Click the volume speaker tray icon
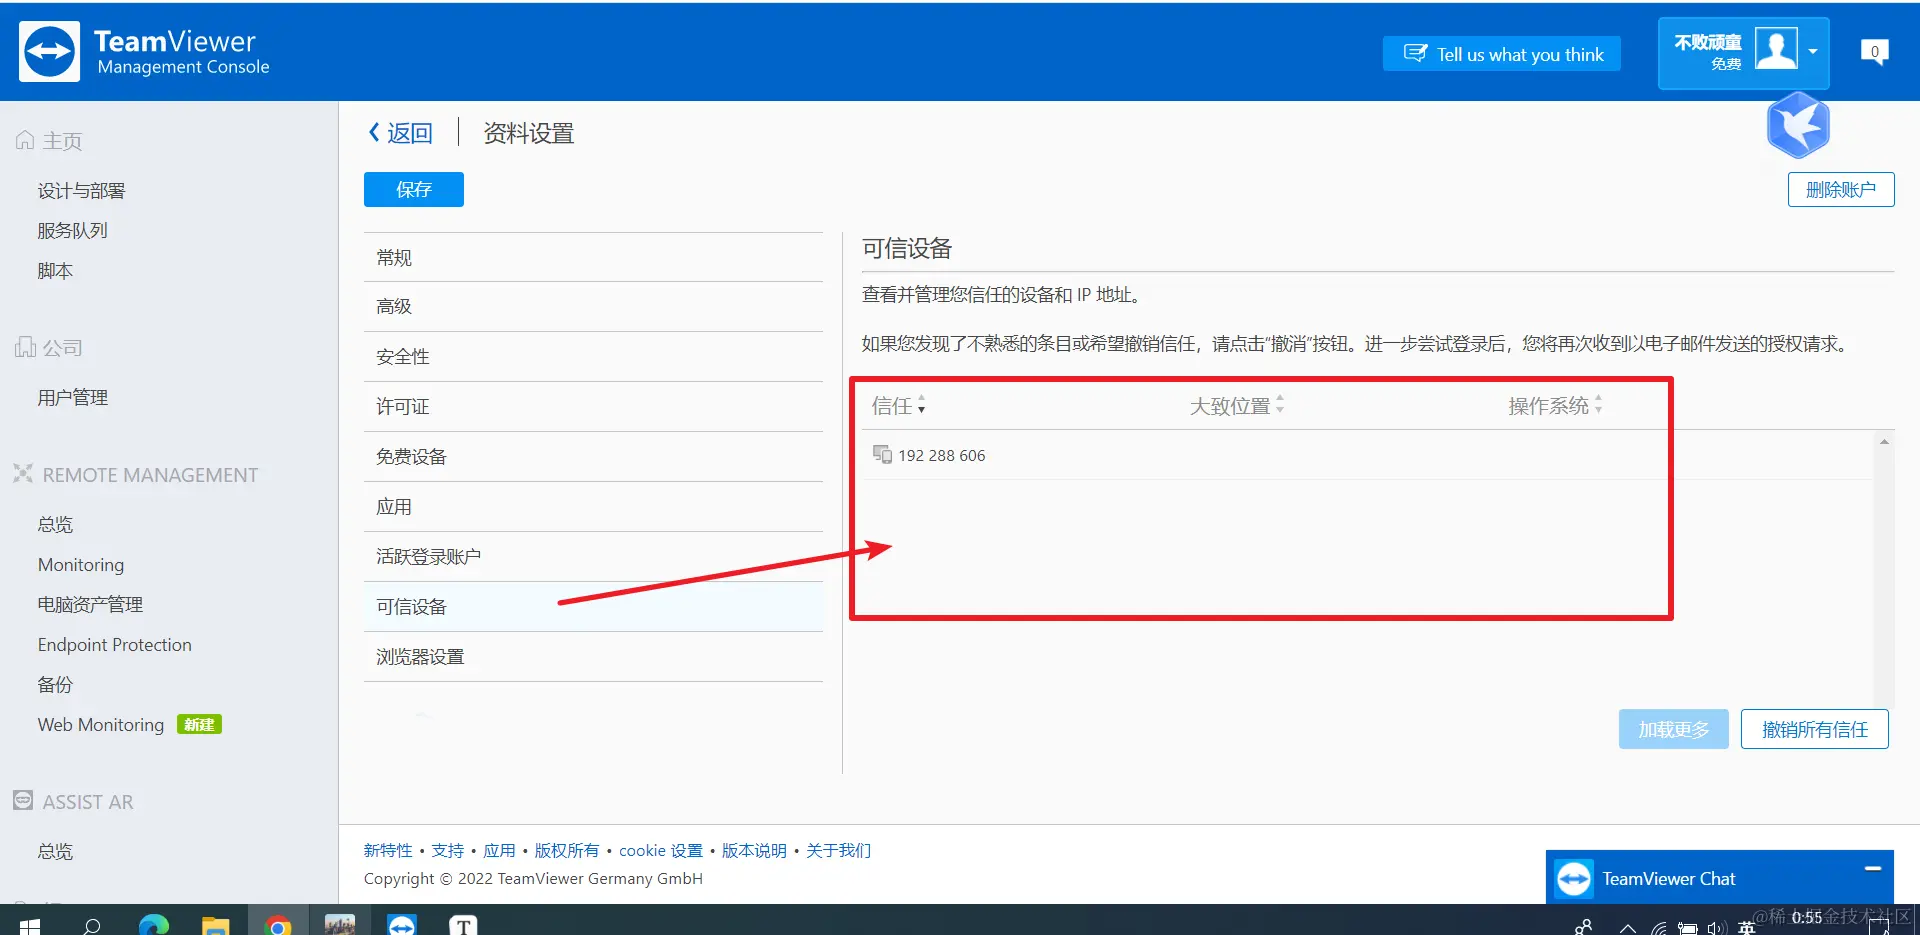The image size is (1920, 935). click(x=1717, y=929)
